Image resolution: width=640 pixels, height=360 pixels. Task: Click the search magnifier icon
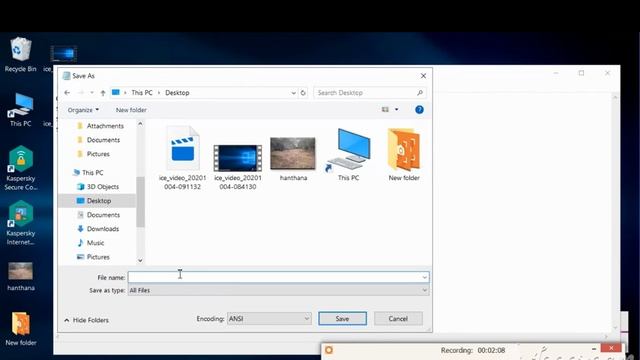pos(420,93)
